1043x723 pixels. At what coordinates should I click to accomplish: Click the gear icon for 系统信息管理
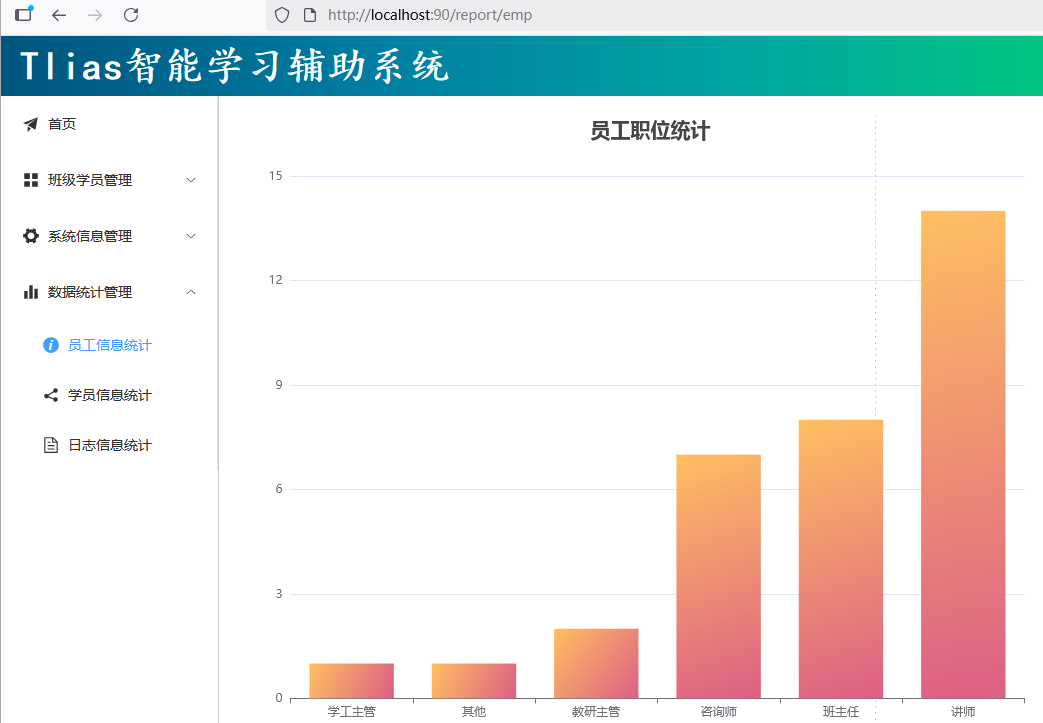coord(31,236)
